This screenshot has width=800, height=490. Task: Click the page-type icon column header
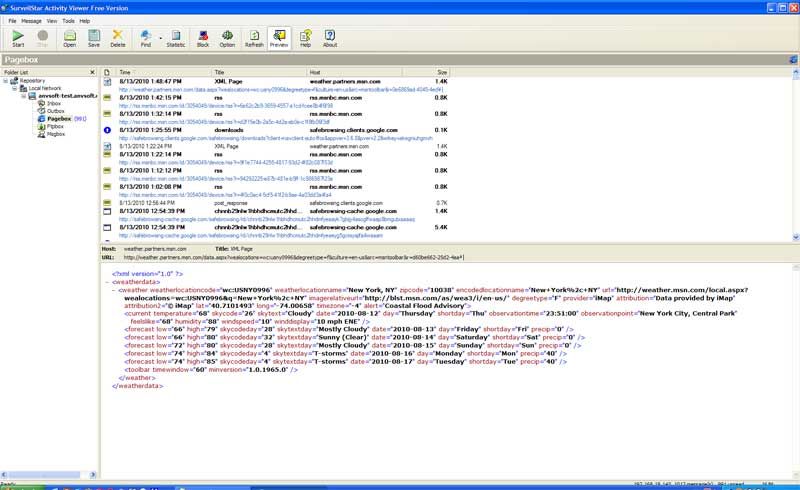tap(107, 72)
